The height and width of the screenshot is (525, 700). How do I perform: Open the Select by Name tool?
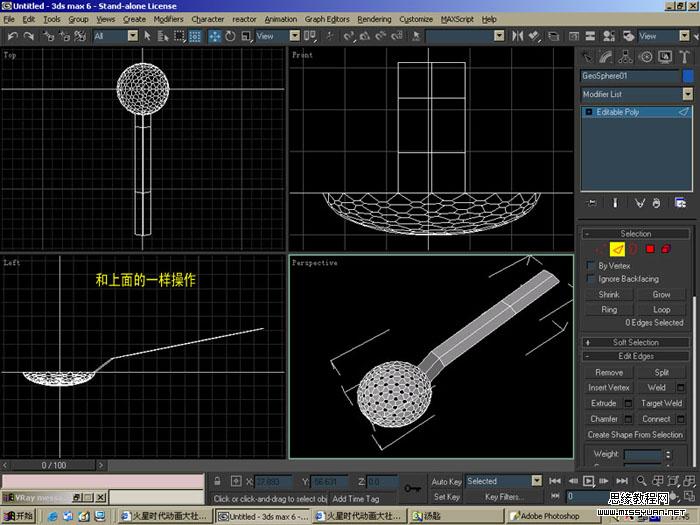163,36
